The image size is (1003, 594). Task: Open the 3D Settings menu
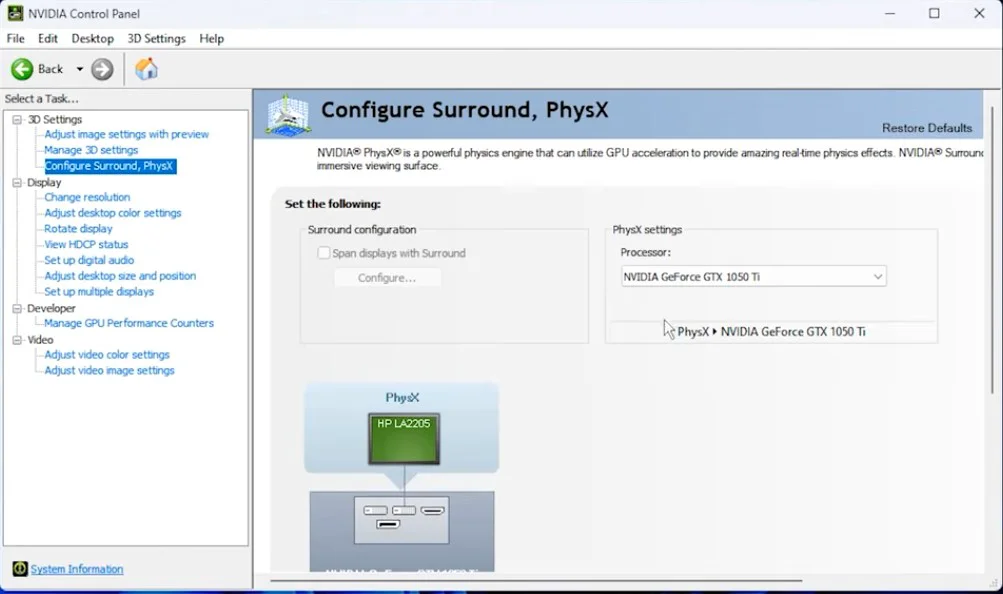pos(156,38)
